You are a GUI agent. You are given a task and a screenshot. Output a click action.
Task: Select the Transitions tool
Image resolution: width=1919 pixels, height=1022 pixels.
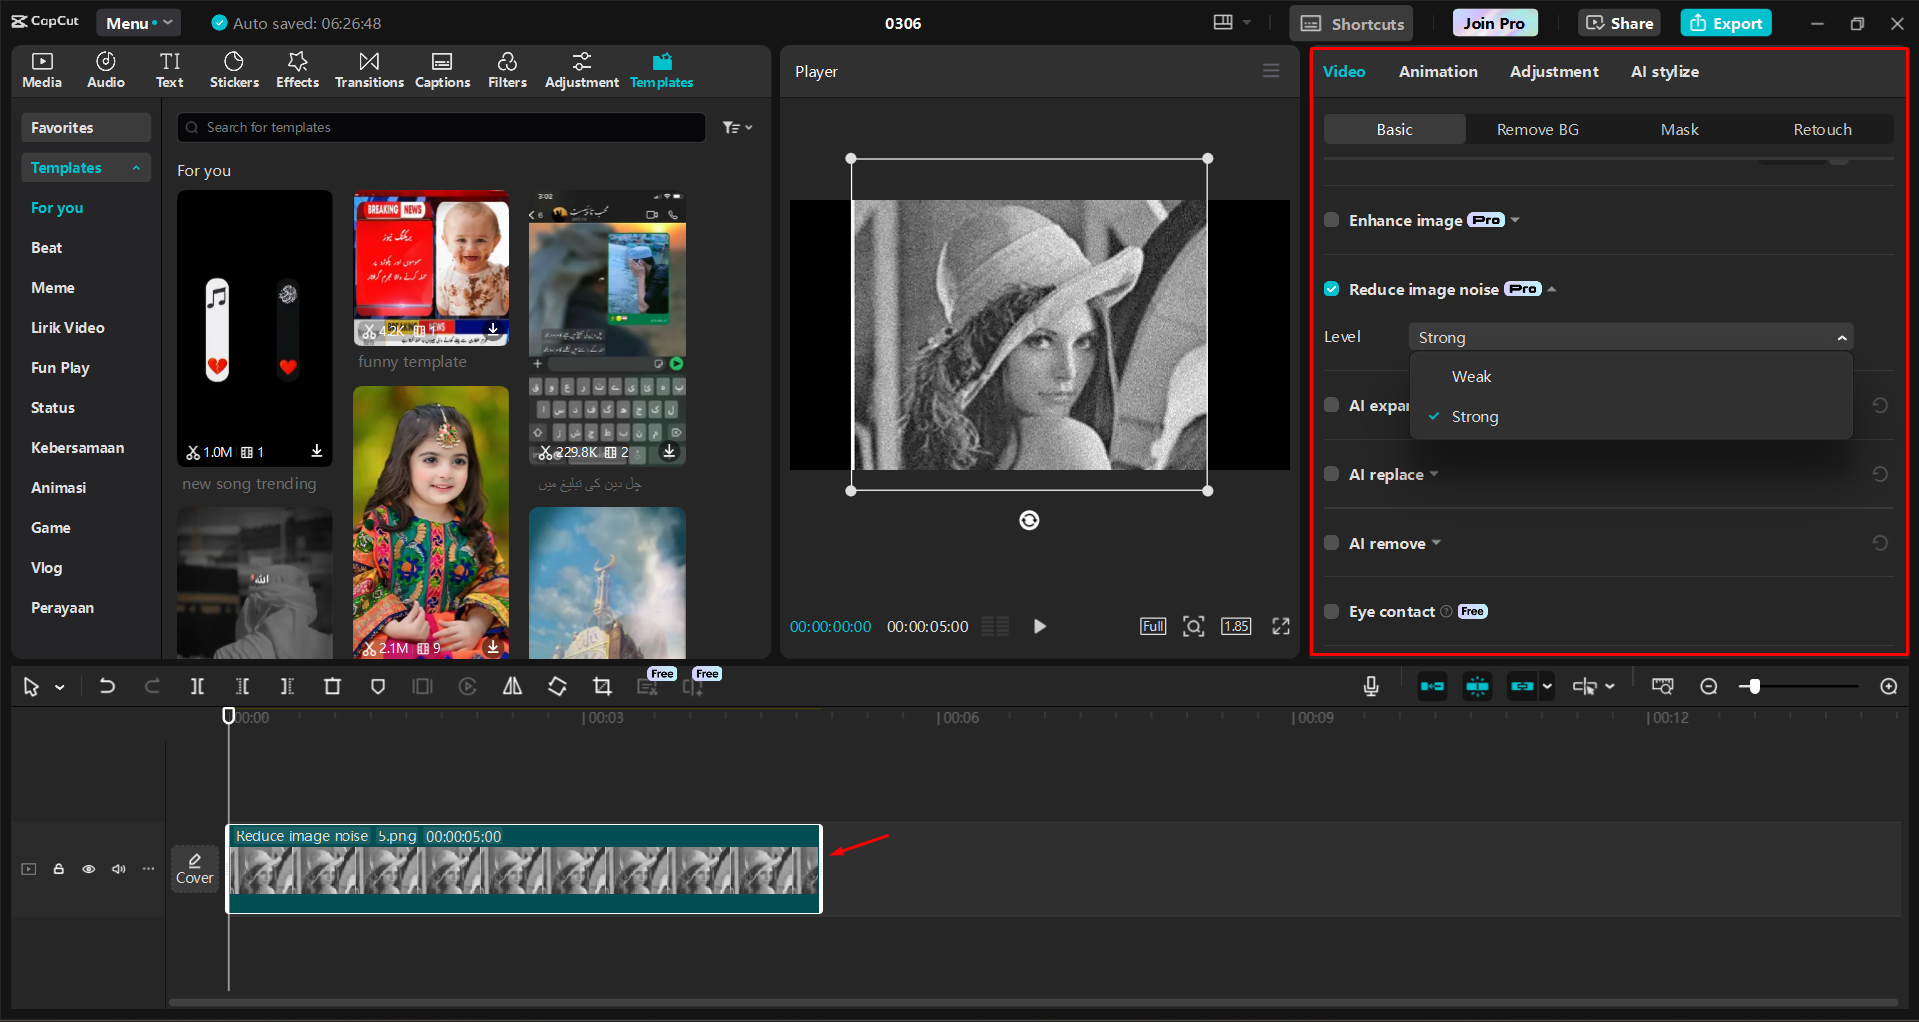coord(369,69)
